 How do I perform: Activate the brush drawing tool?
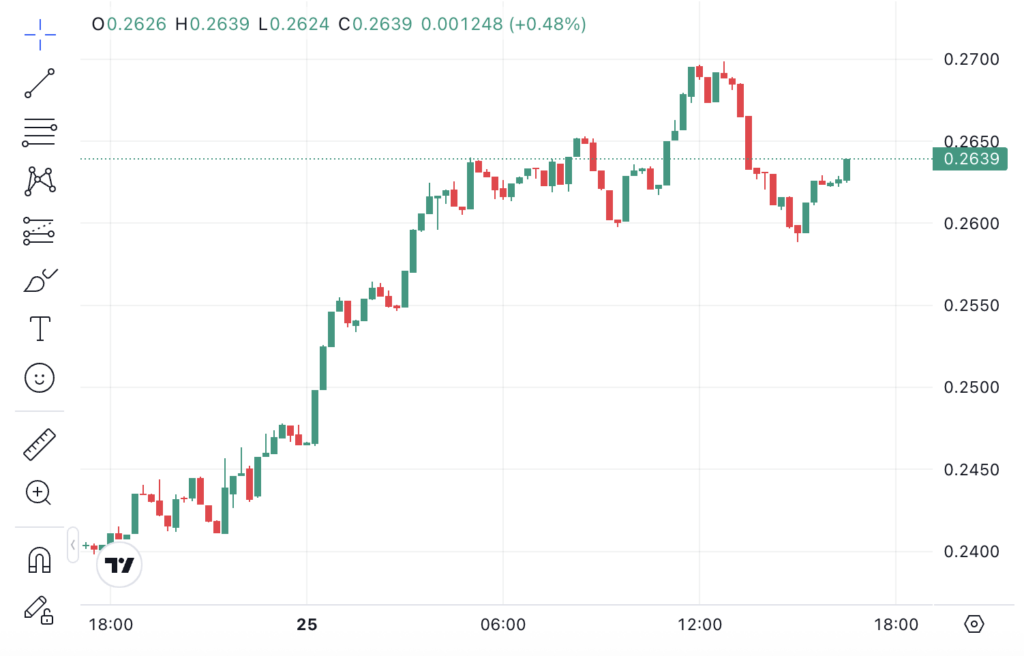point(40,280)
